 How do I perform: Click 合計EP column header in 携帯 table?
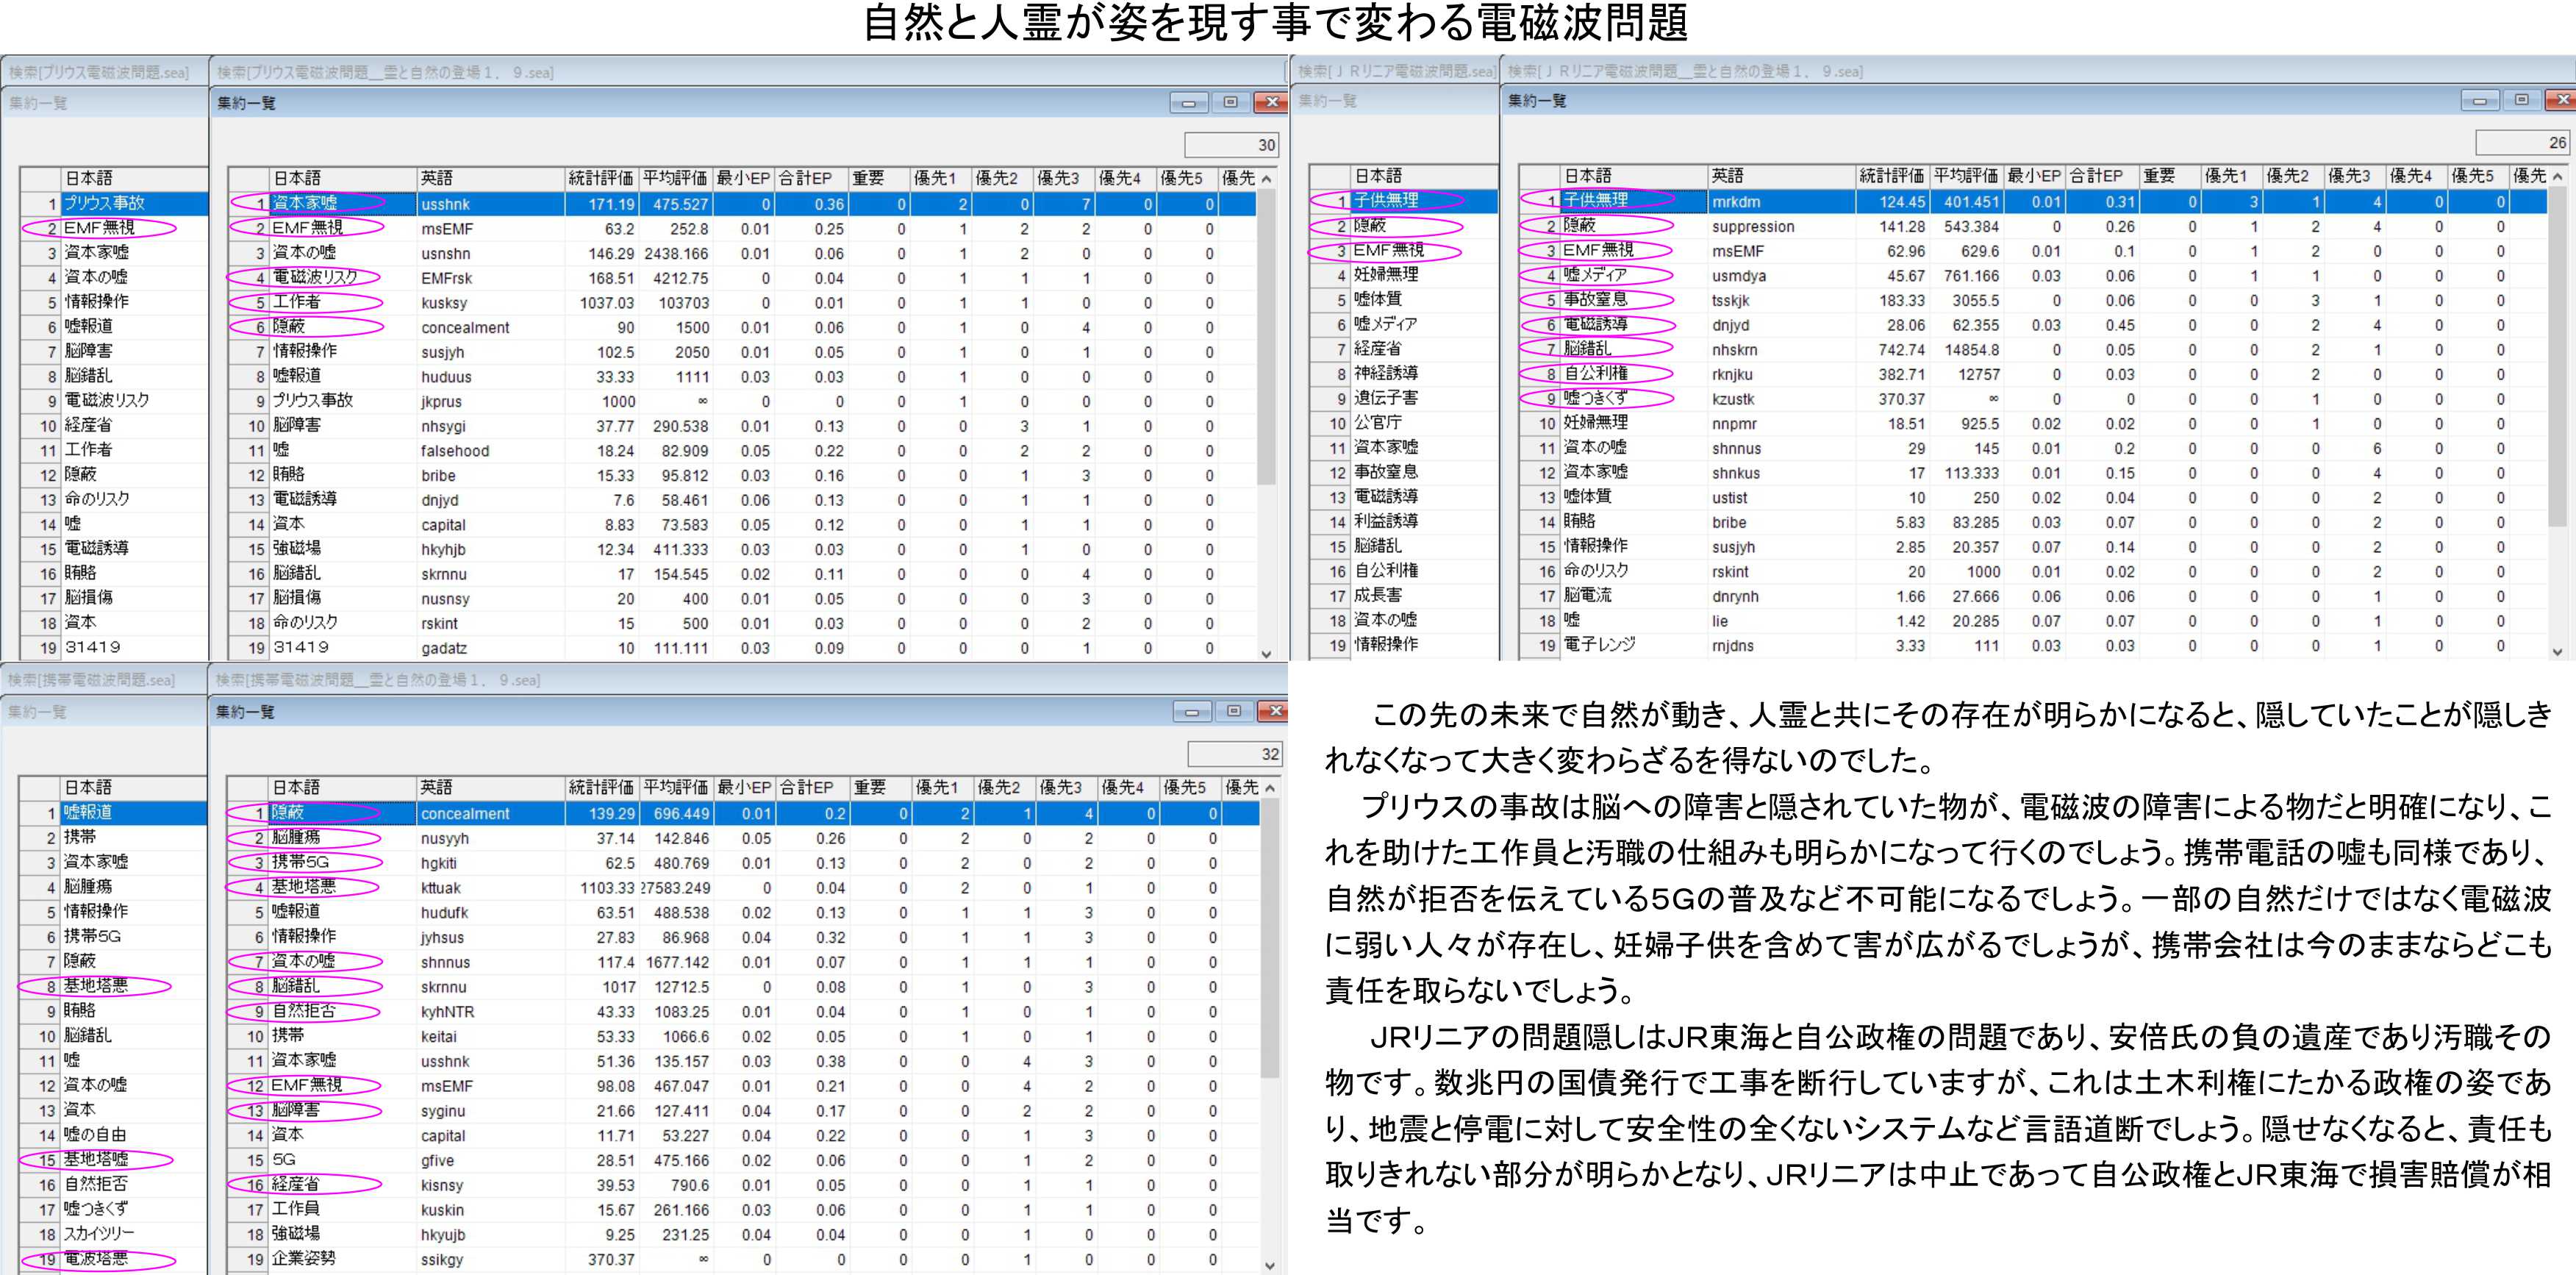(x=806, y=788)
